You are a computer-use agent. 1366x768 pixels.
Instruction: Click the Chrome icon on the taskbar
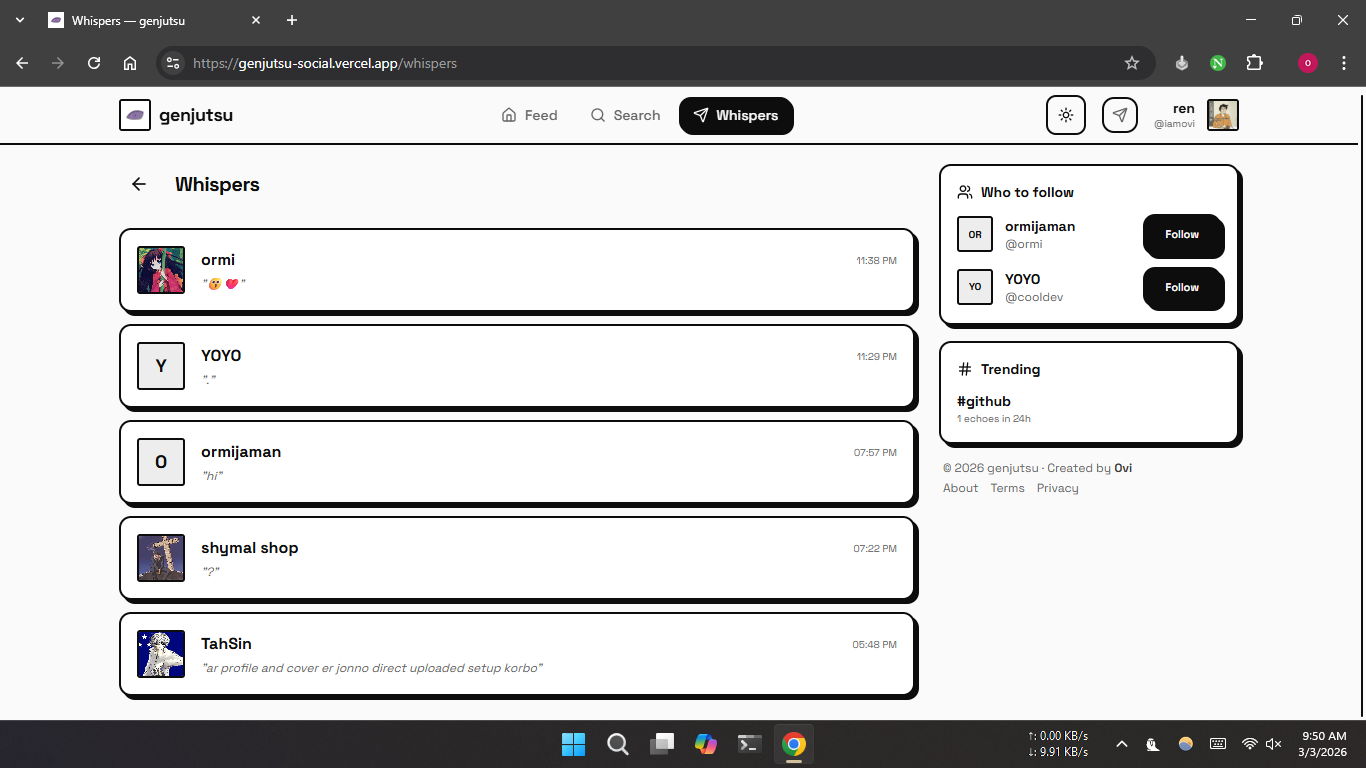pyautogui.click(x=794, y=744)
